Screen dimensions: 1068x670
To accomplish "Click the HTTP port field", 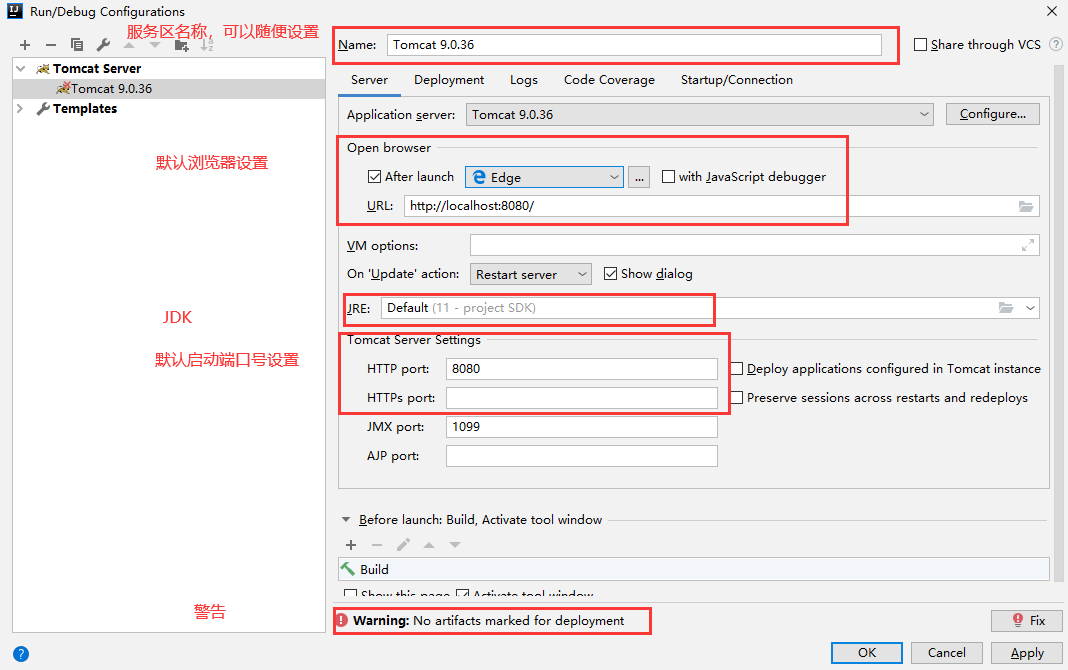I will click(582, 369).
